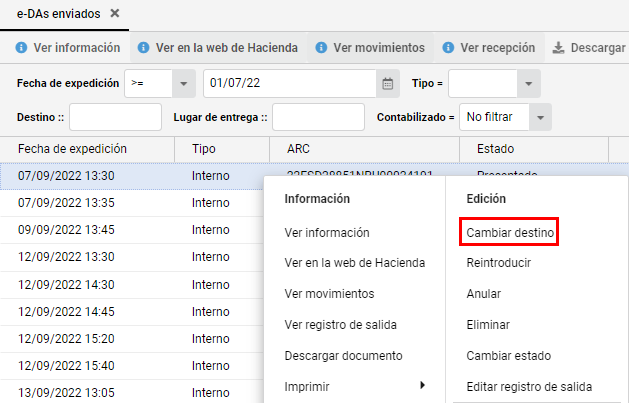Choose Descargar documento menu entry
Screen dimensions: 629x403
[343, 356]
